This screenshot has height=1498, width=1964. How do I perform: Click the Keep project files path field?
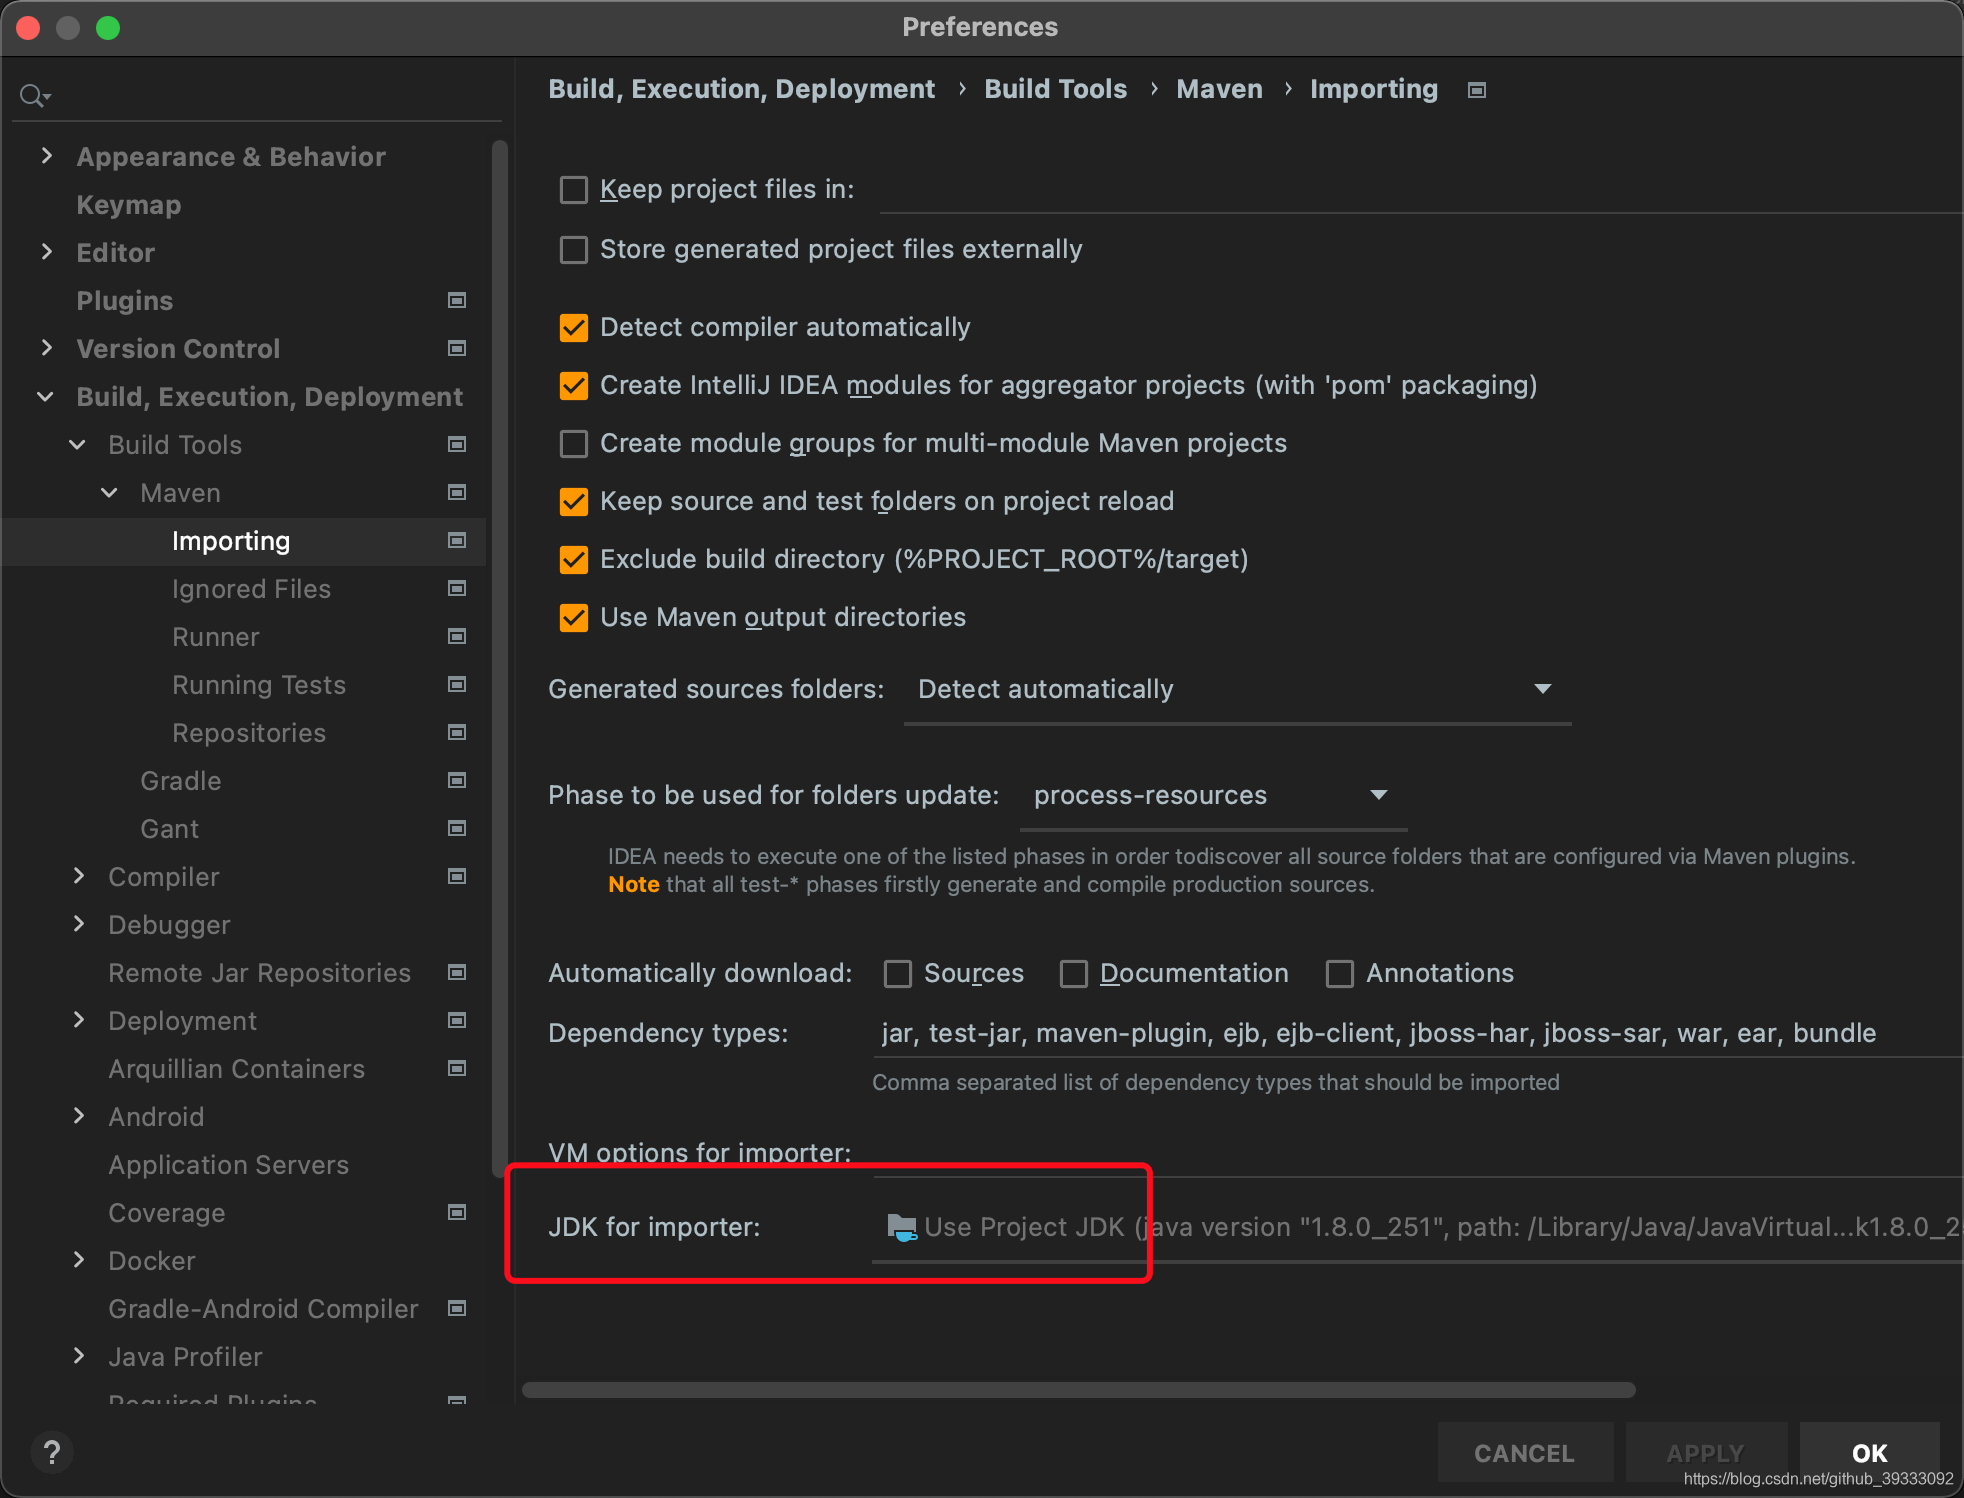(1421, 190)
